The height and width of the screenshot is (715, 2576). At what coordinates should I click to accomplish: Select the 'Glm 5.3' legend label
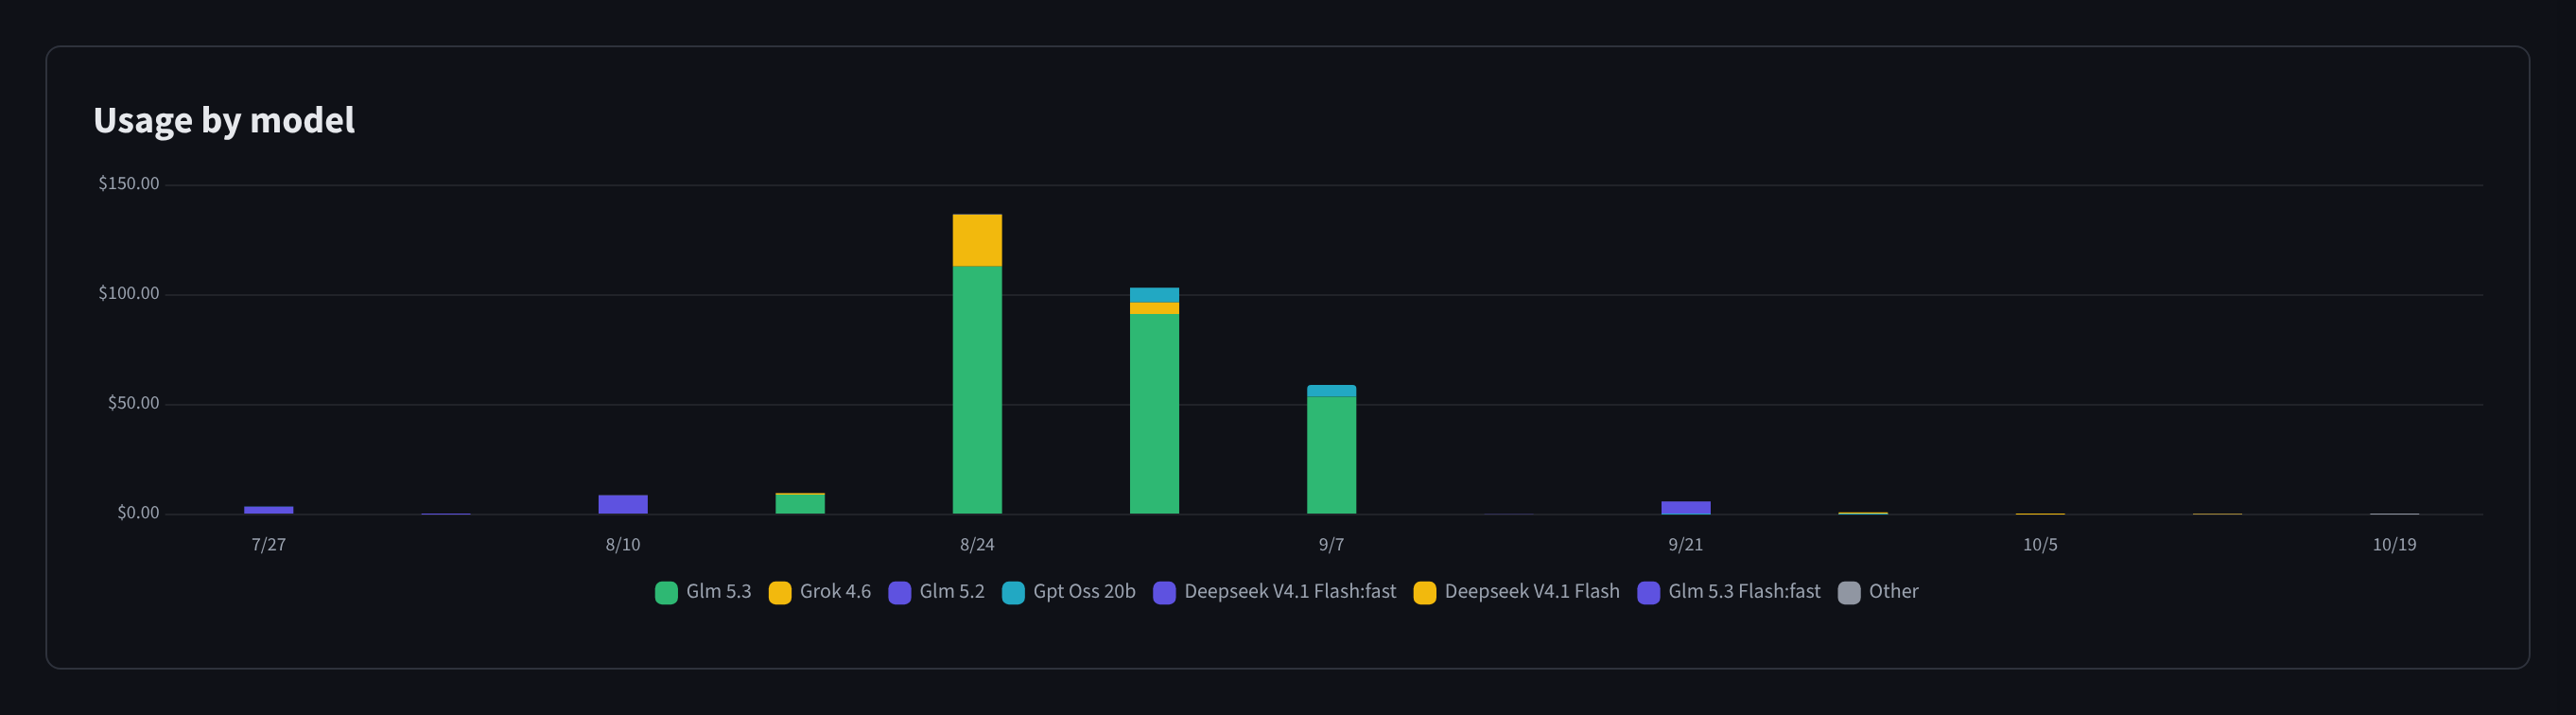[718, 591]
